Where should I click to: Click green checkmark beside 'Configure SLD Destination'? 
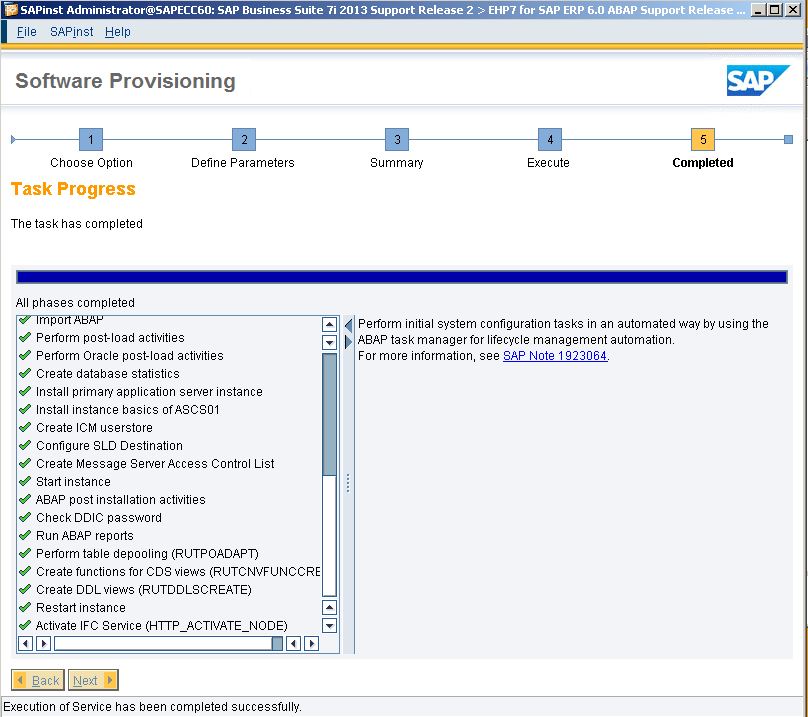(x=25, y=445)
